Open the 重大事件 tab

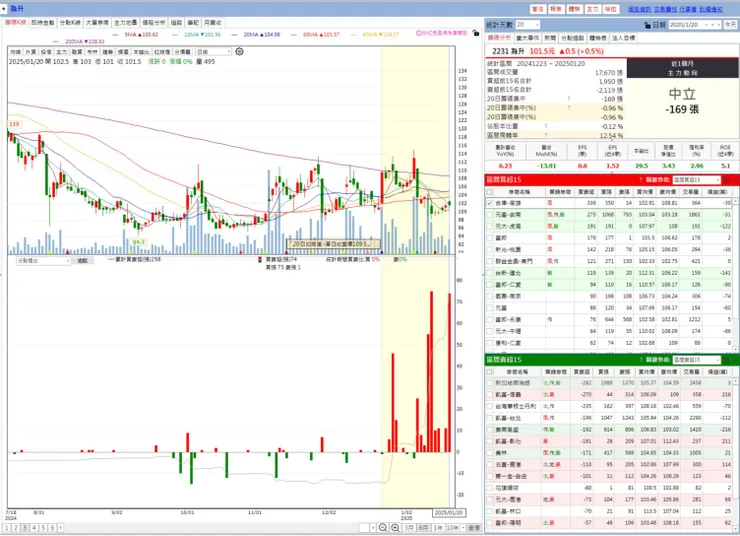click(528, 38)
